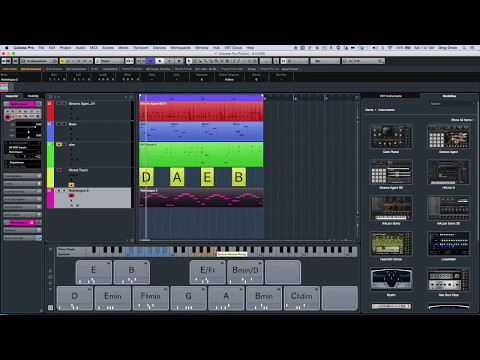Select the Groove Agent track name
Viewport: 480px width, 360px height.
point(82,104)
